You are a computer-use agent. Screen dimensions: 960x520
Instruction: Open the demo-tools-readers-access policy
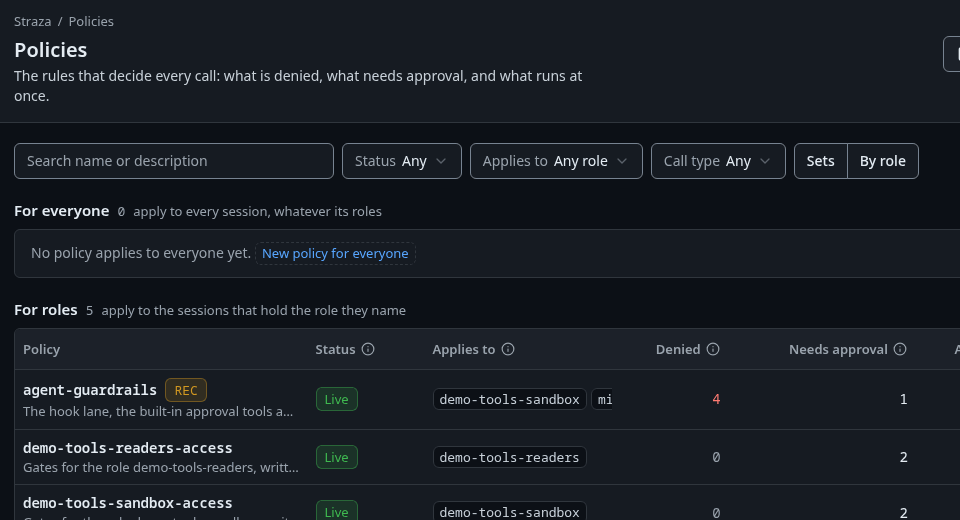coord(128,448)
